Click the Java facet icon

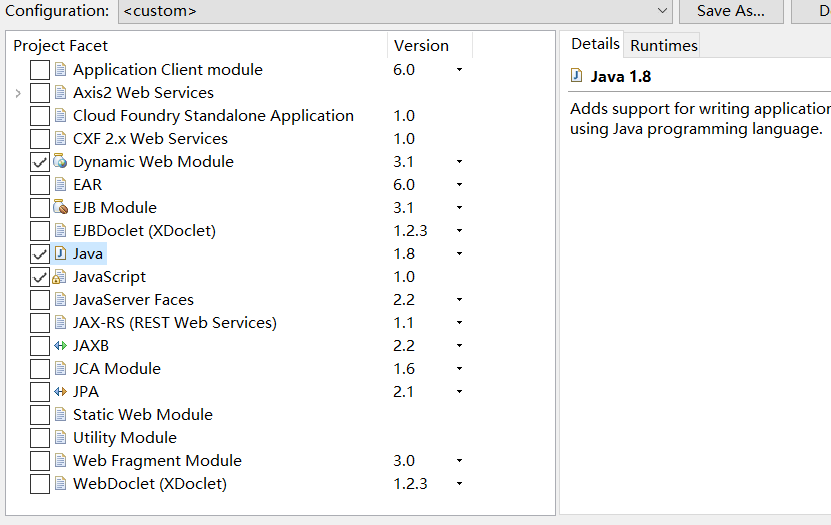coord(60,254)
